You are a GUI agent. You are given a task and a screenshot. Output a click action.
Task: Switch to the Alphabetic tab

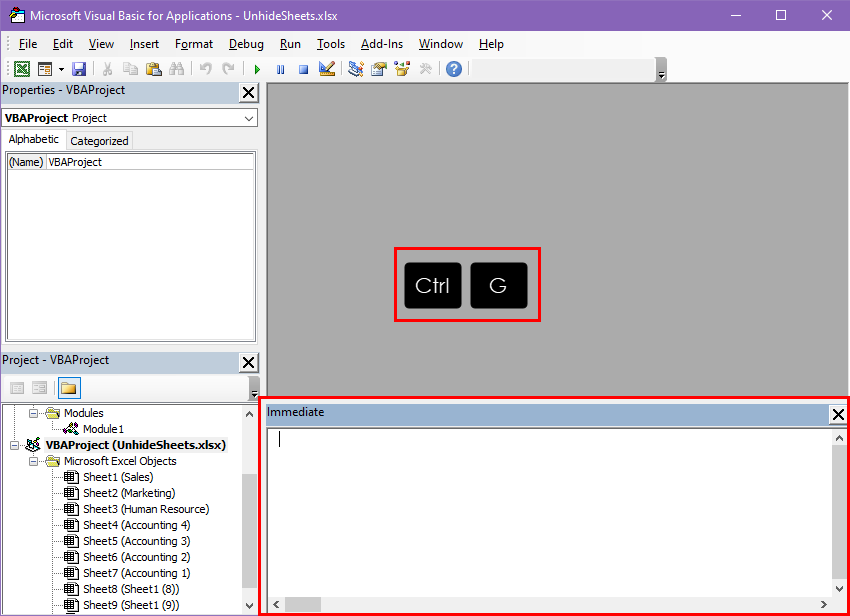point(34,139)
